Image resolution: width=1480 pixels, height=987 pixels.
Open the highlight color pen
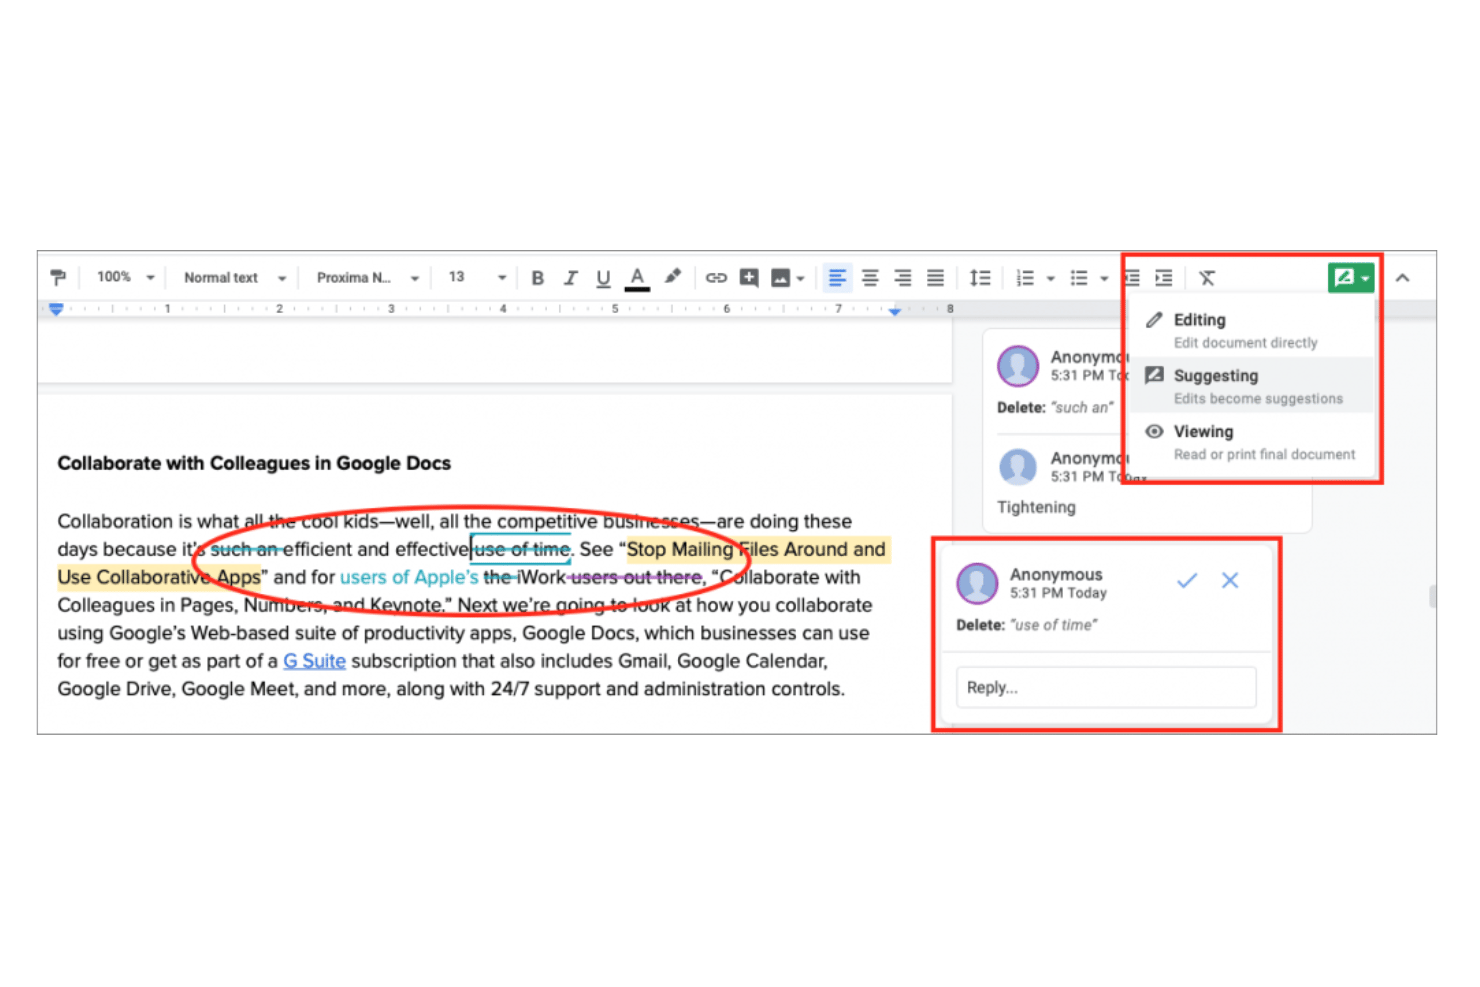(673, 277)
